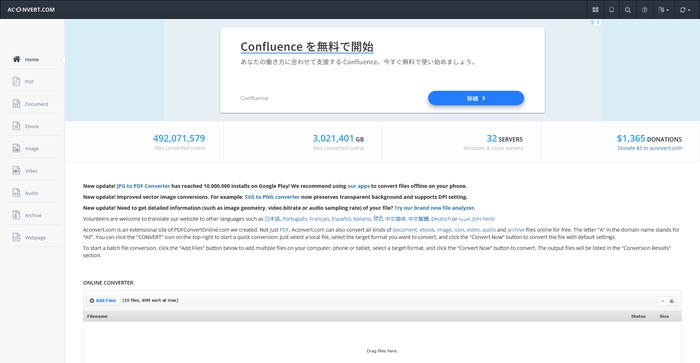This screenshot has height=363, width=700.
Task: Click the PDF file icon in sidebar
Action: tap(17, 81)
